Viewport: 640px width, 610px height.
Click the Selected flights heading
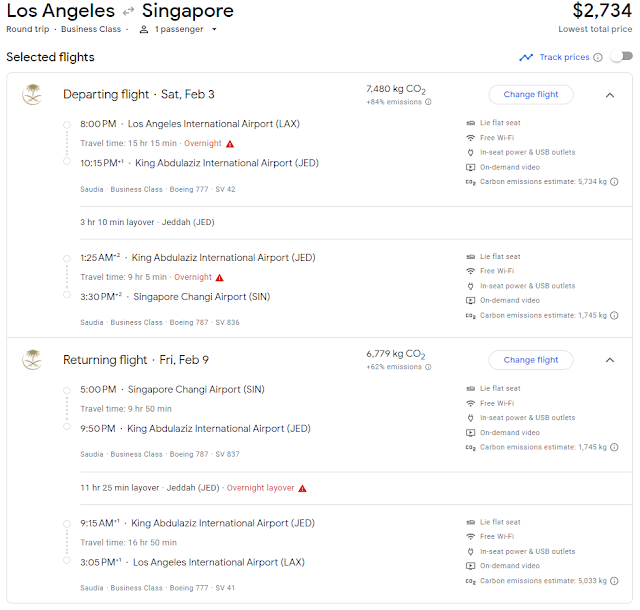(50, 57)
